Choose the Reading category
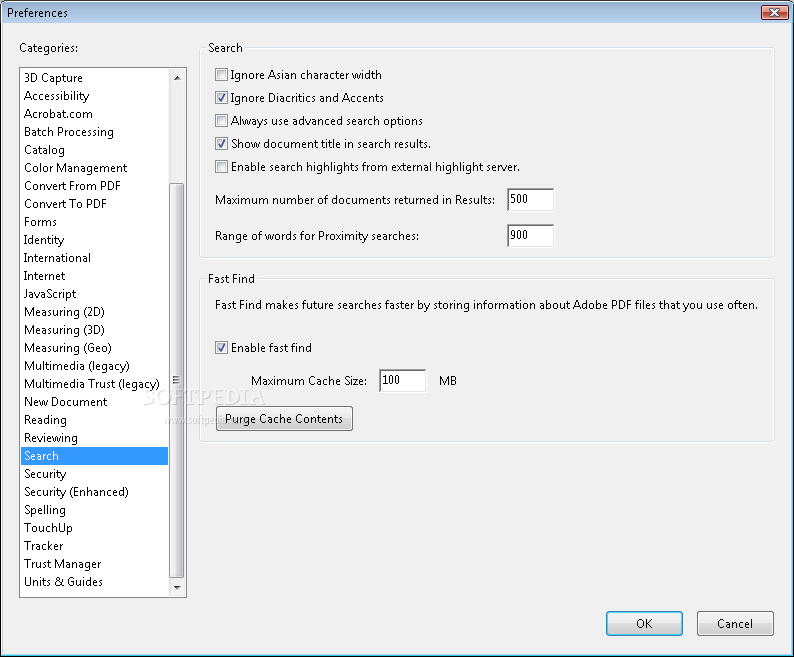Screen dimensions: 794x657 click(94, 419)
